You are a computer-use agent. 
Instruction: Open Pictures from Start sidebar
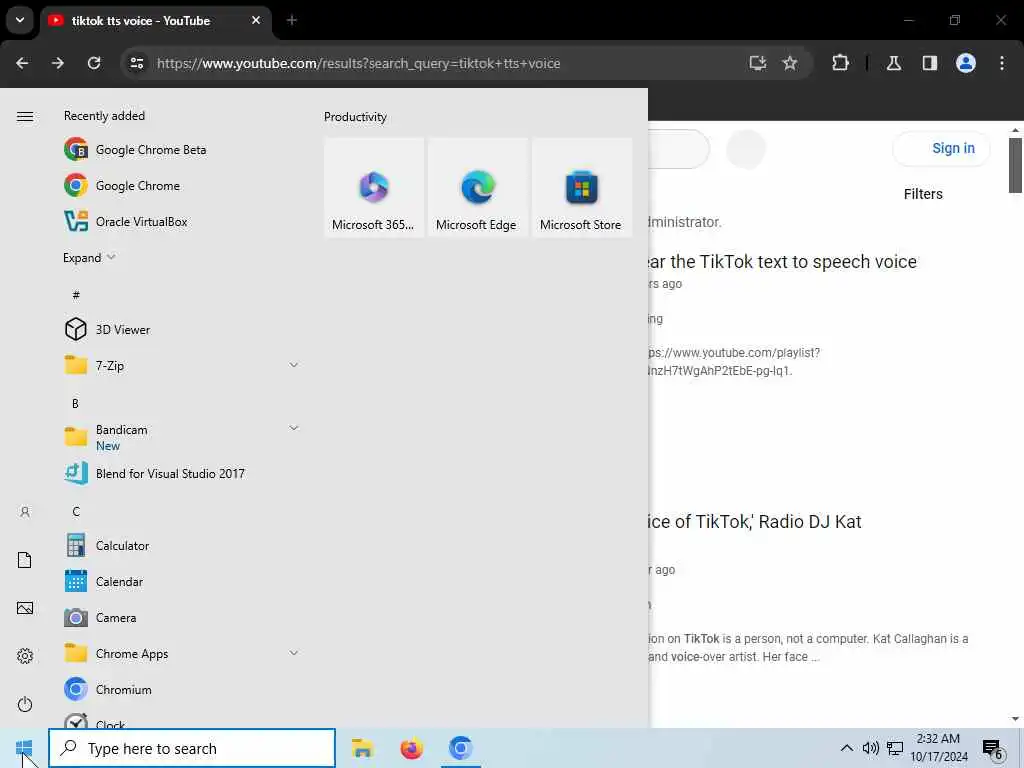(25, 608)
